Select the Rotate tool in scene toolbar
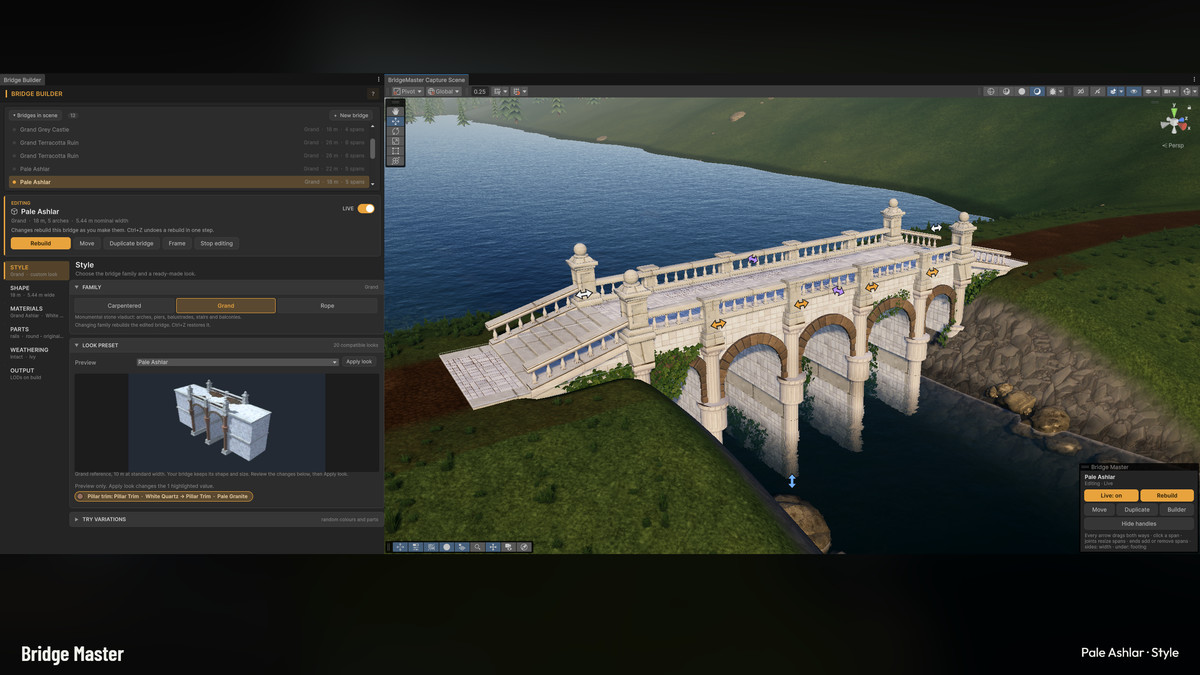1200x675 pixels. 395,131
